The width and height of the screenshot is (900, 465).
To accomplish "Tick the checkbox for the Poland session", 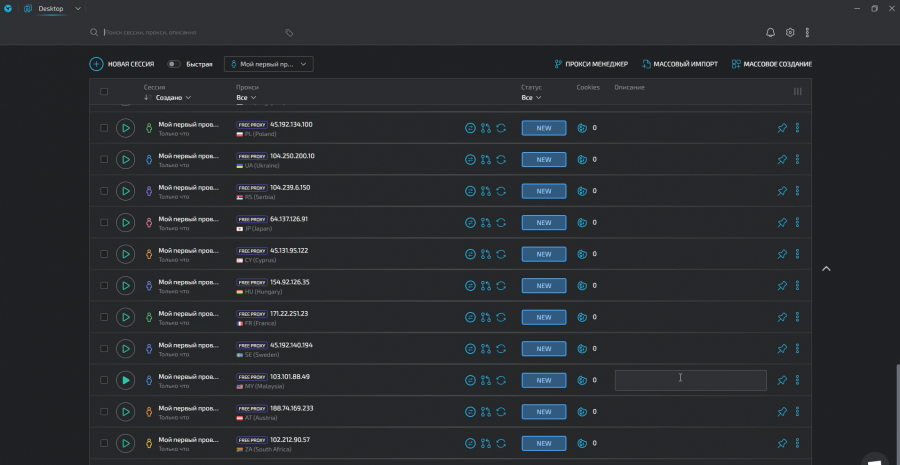I will [x=104, y=128].
